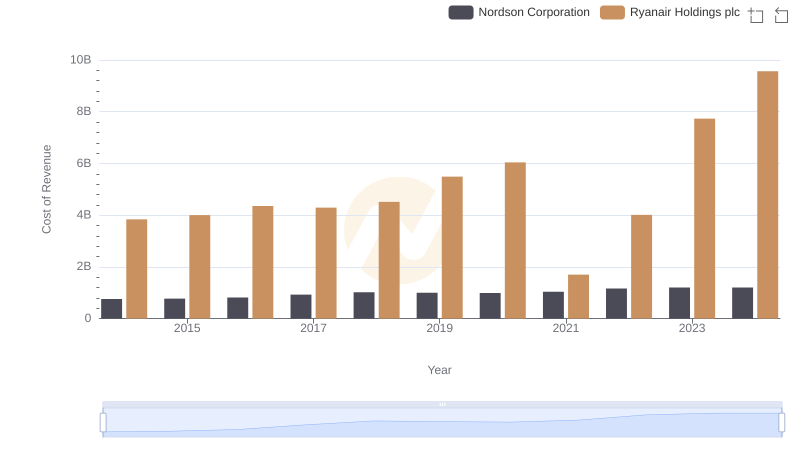Viewport: 800px width, 461px height.
Task: Toggle the Ryanair Holdings plc legend series
Action: pos(670,12)
